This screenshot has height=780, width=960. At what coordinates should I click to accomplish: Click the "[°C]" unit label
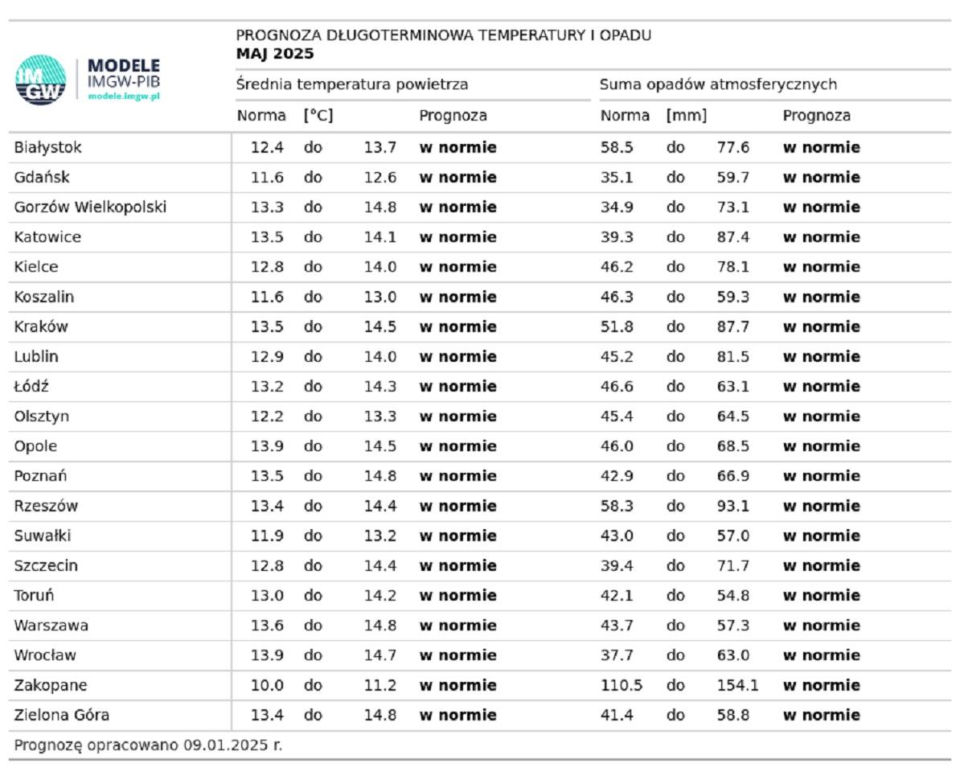click(318, 116)
